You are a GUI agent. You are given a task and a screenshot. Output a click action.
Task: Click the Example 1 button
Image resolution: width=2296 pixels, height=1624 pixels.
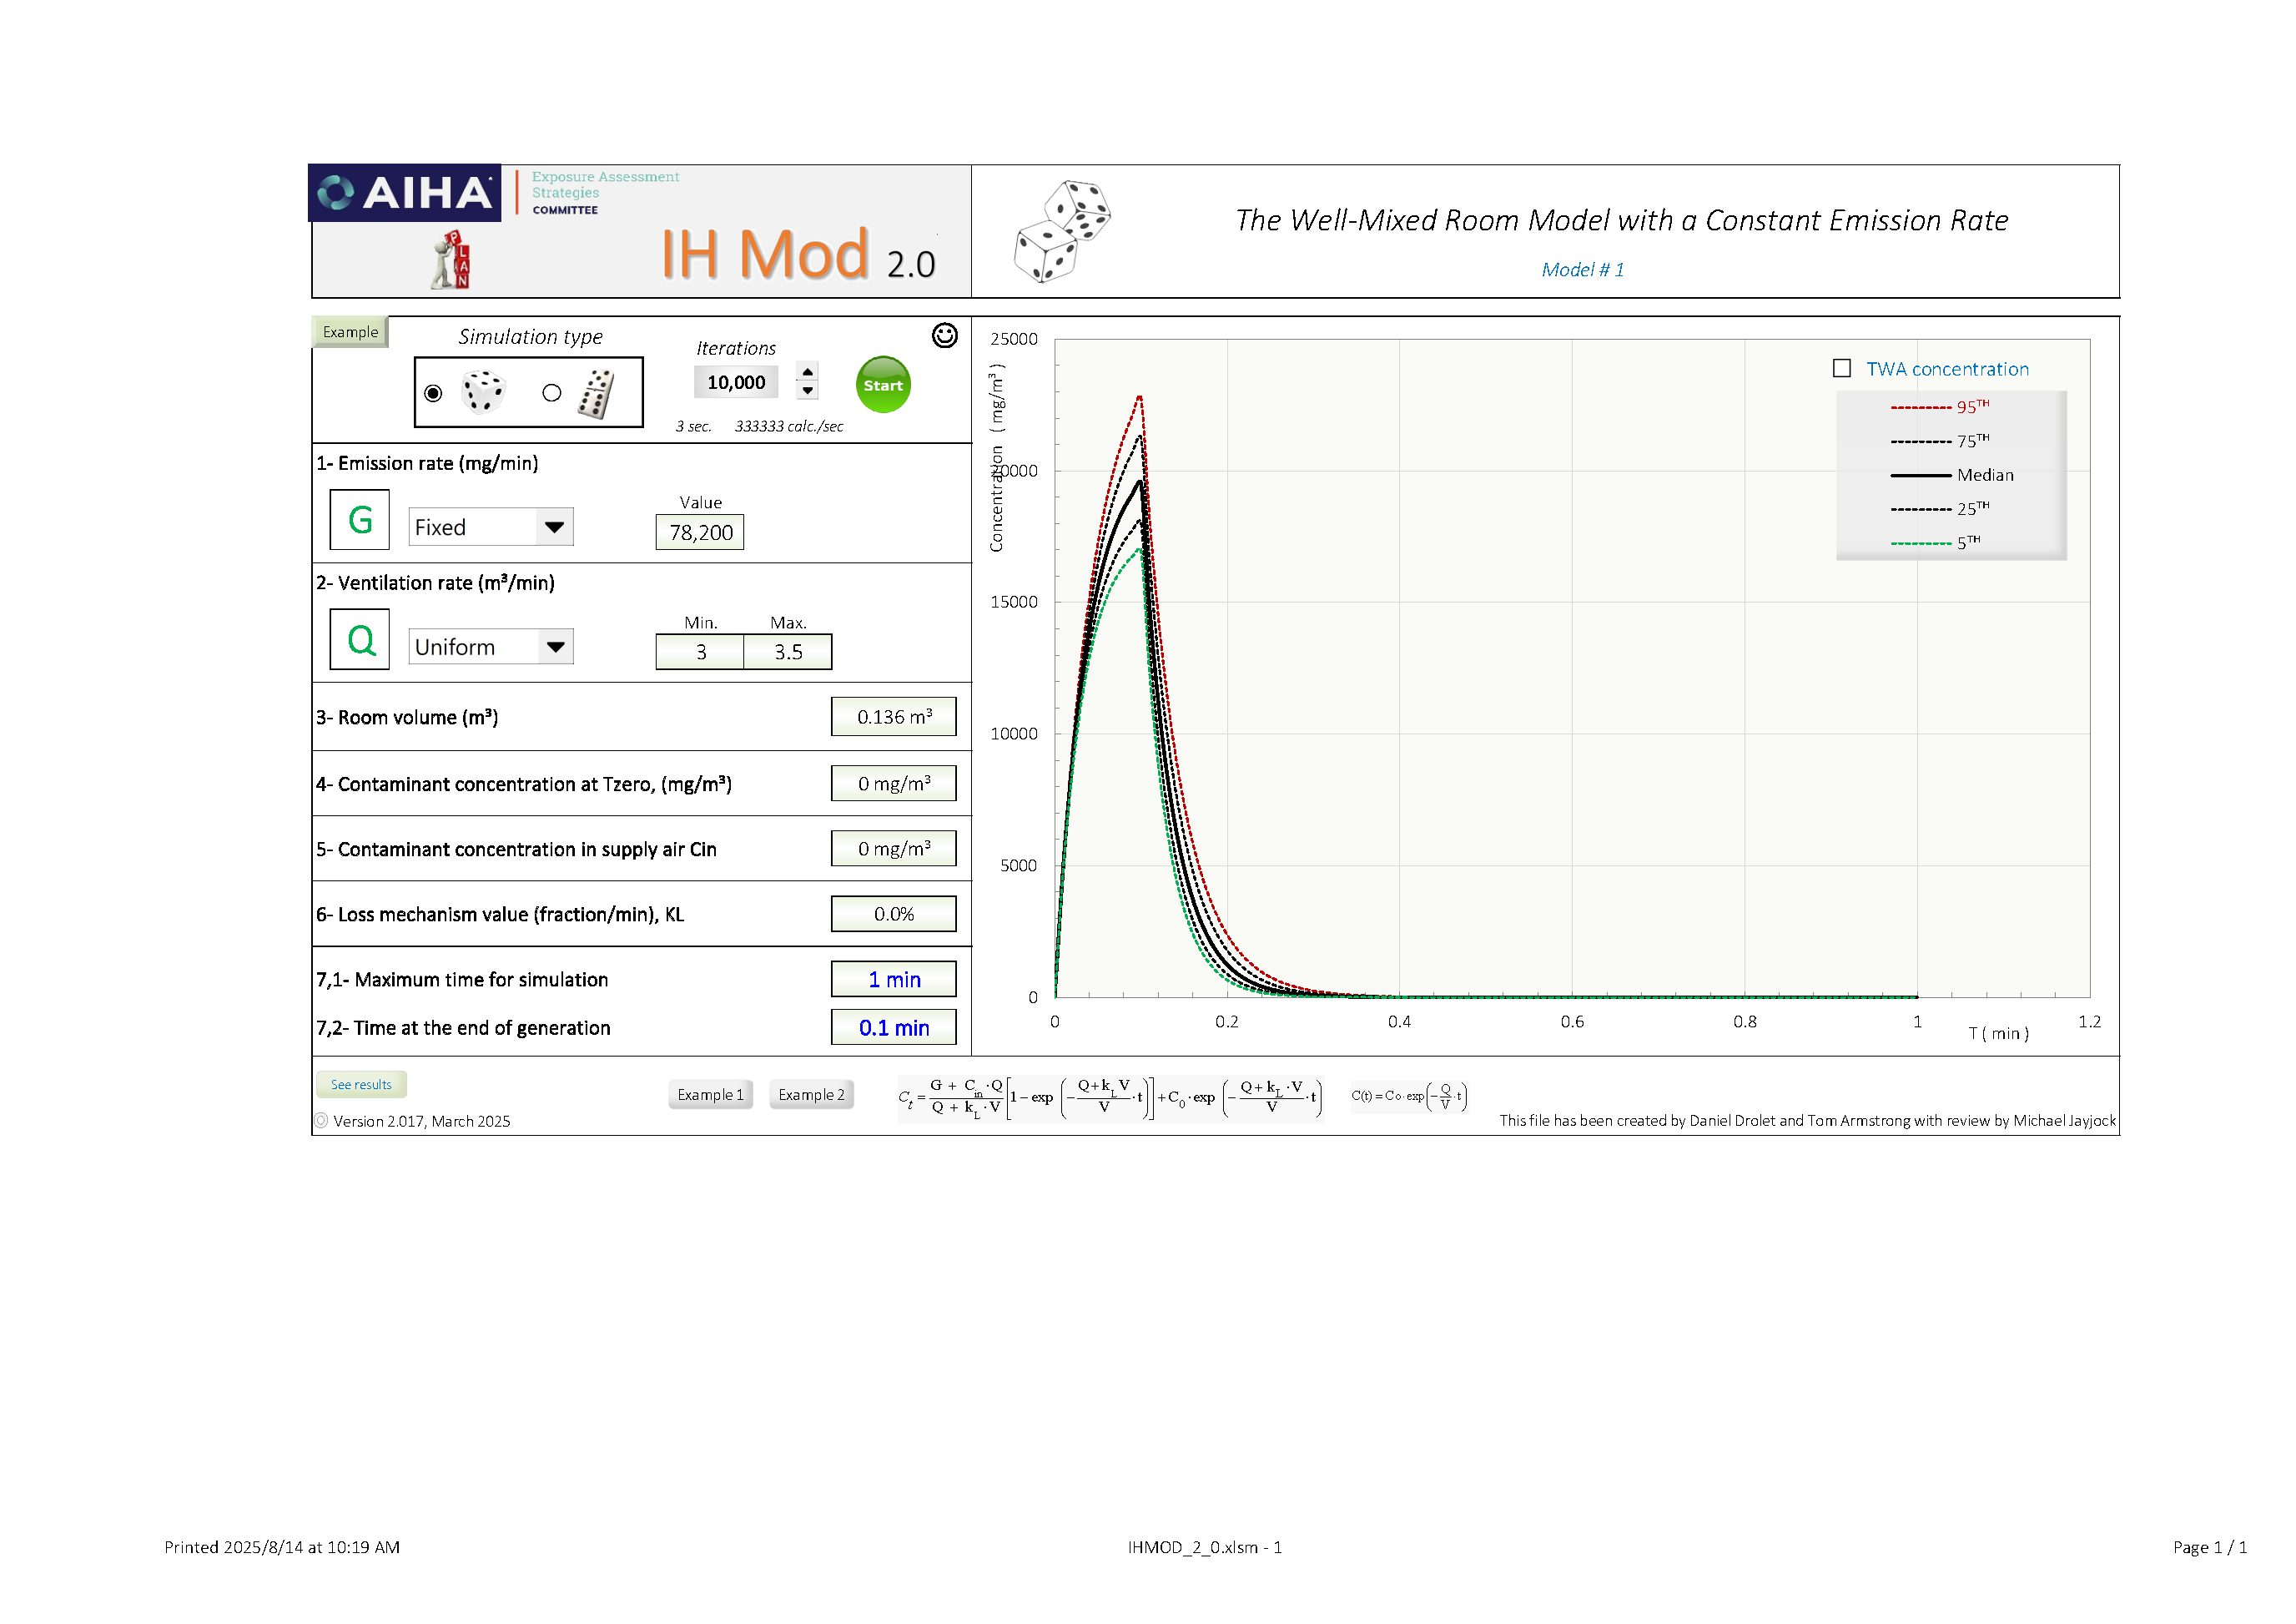tap(710, 1095)
